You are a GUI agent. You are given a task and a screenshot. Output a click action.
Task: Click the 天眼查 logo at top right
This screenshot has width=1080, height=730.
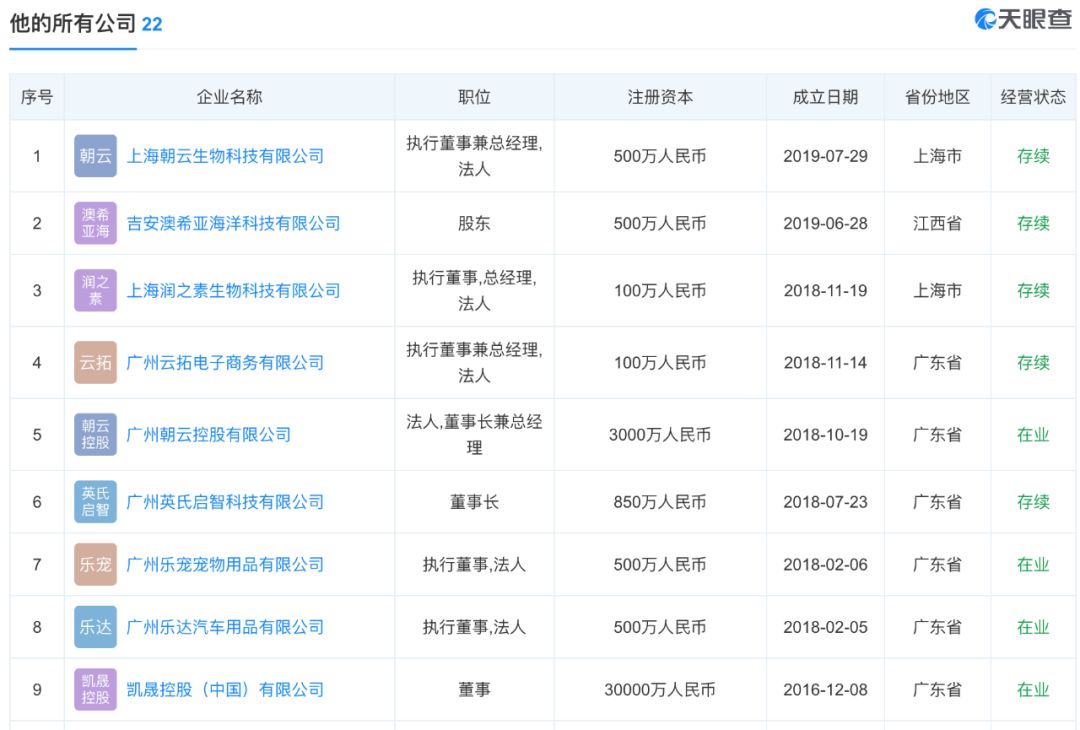tap(1023, 19)
